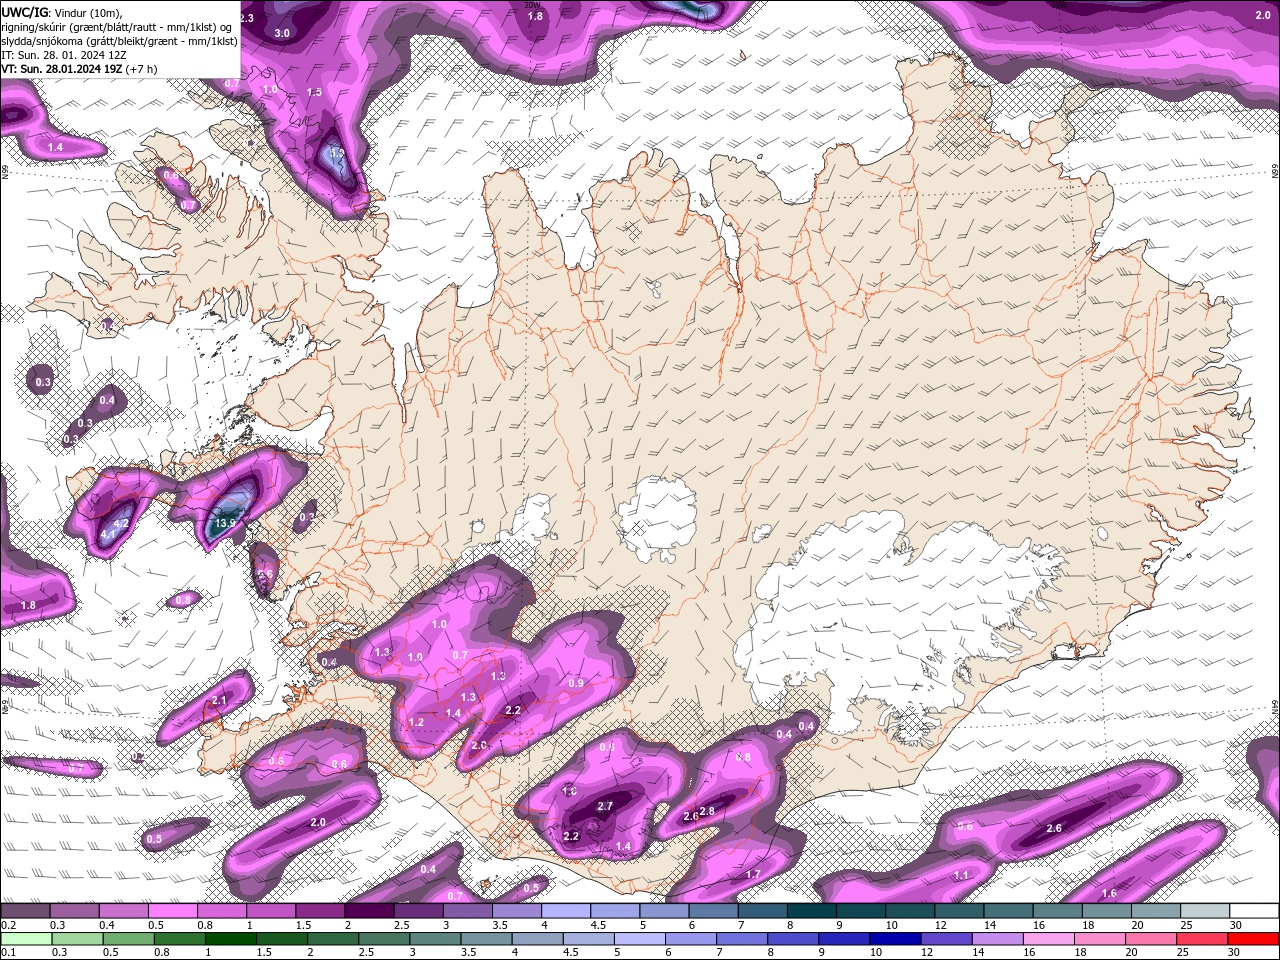Screen dimensions: 1280x960
Task: Pick the bright pink snow swatch between 0.5 and 0.8
Action: [172, 911]
